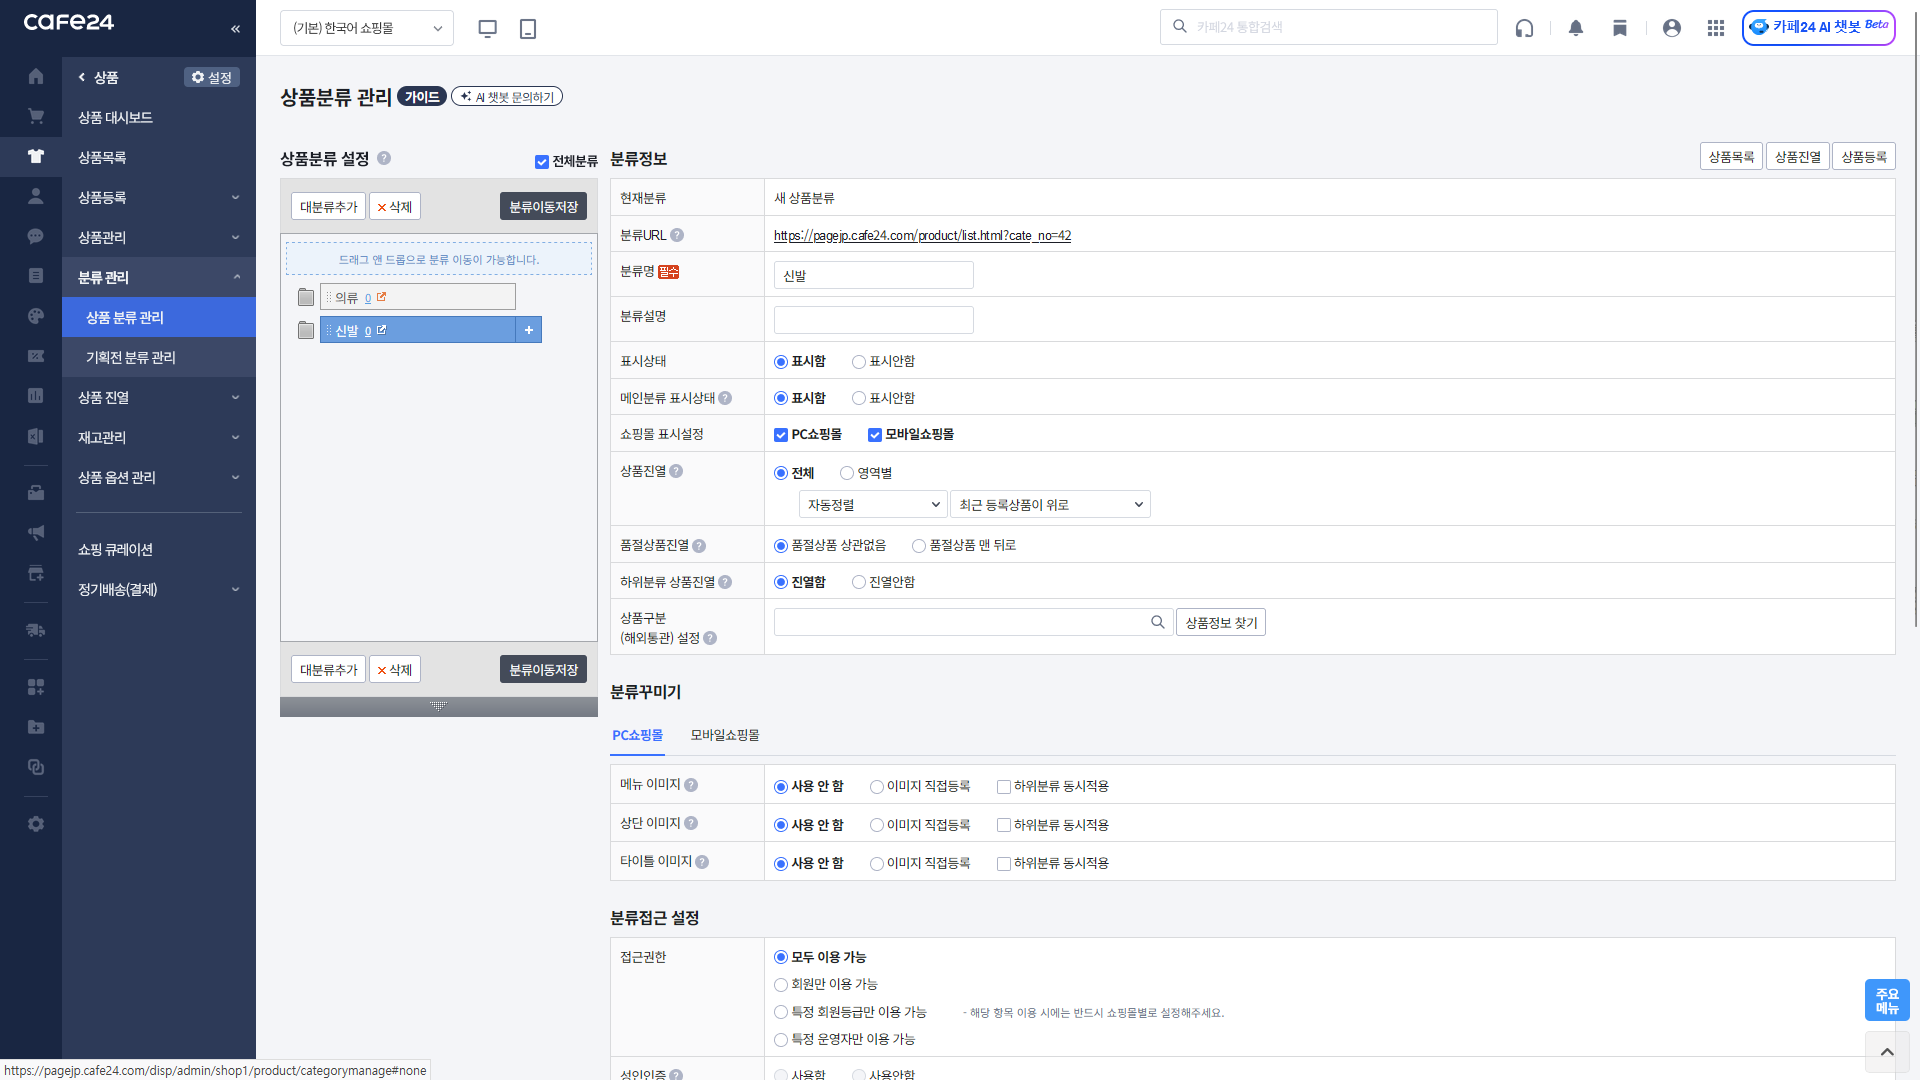Open the 자동정렬 sorting dropdown
Image resolution: width=1920 pixels, height=1080 pixels.
click(873, 505)
